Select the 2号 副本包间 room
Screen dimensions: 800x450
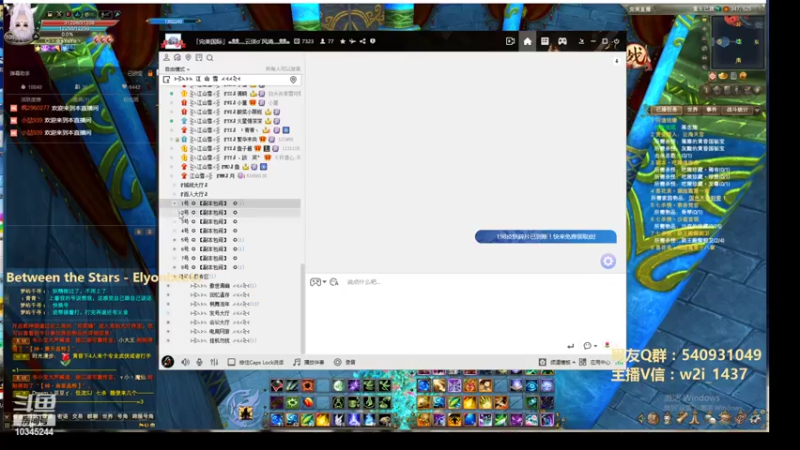tap(232, 212)
